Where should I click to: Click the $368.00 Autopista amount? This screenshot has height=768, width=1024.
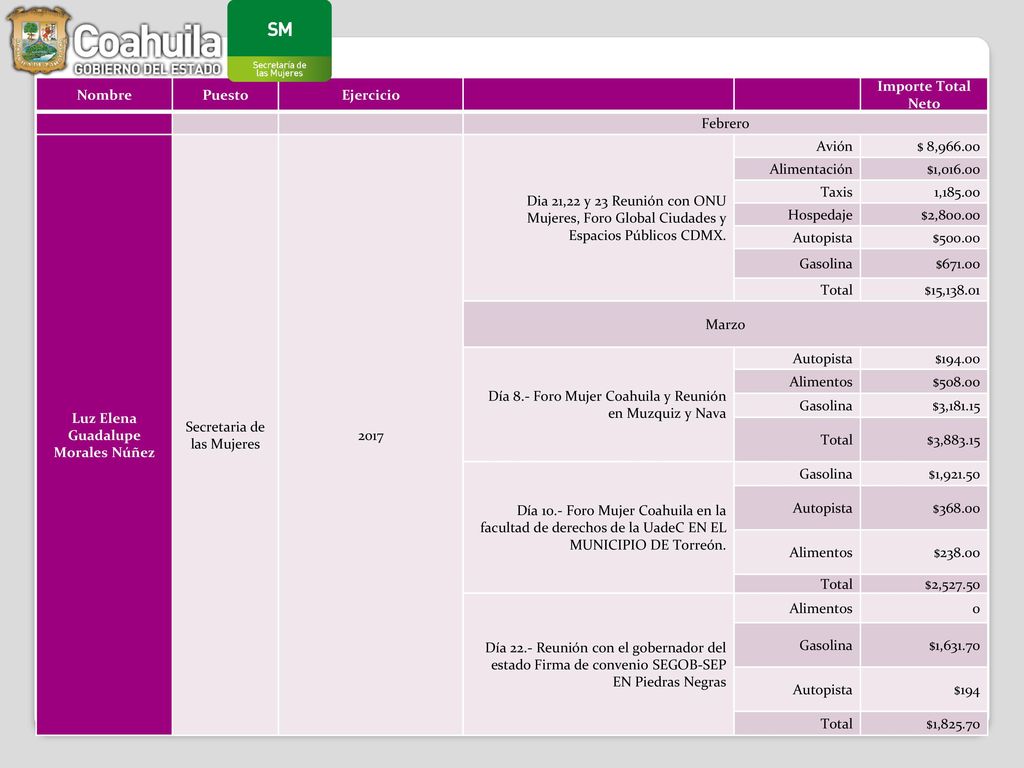click(956, 509)
